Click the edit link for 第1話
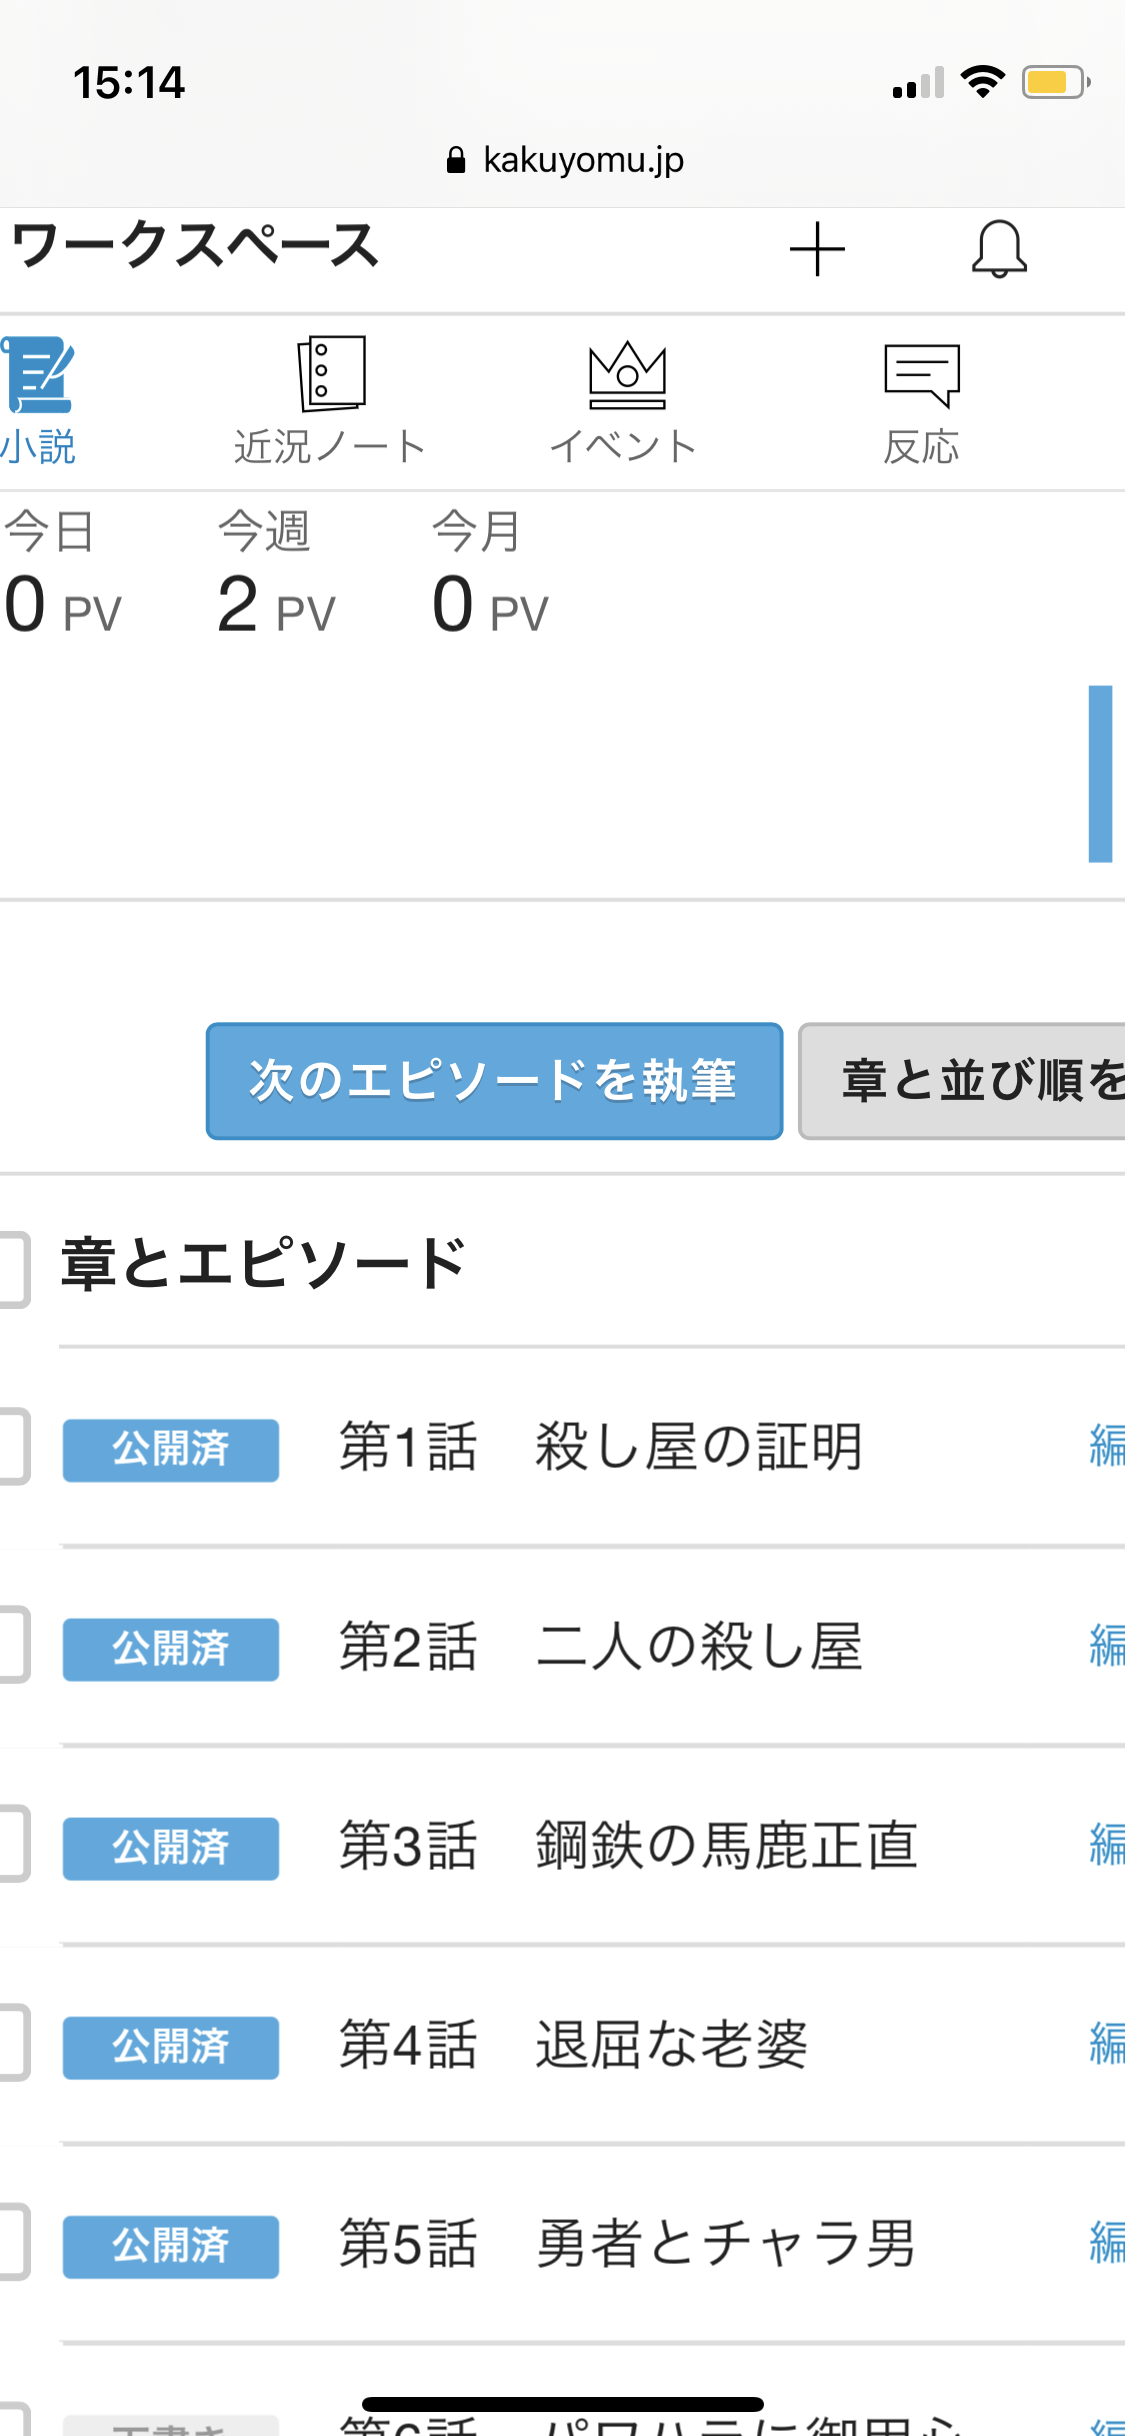Screen dimensions: 1125x2436 coord(1106,1446)
